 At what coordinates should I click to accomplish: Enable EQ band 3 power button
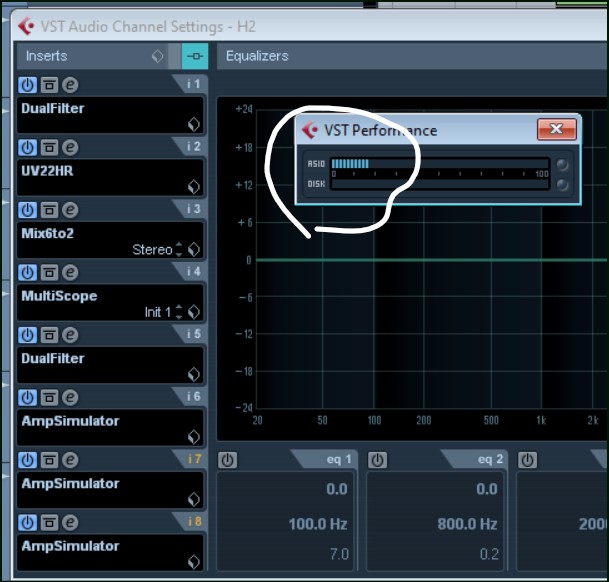pos(527,460)
